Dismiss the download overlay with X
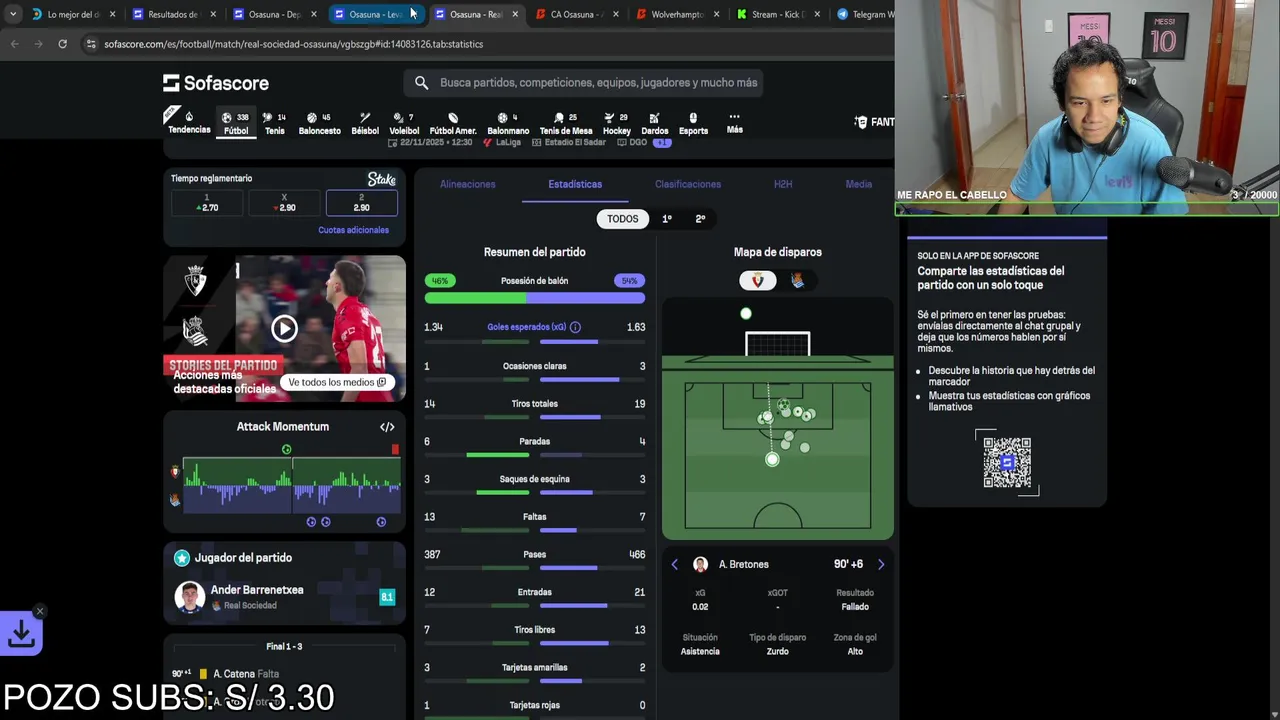Screen dimensions: 1280x720 [x=40, y=611]
